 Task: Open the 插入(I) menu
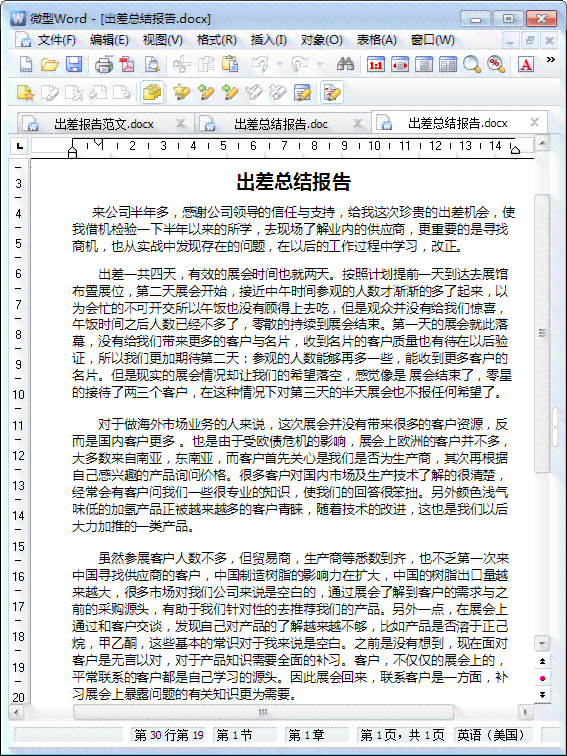coord(269,40)
